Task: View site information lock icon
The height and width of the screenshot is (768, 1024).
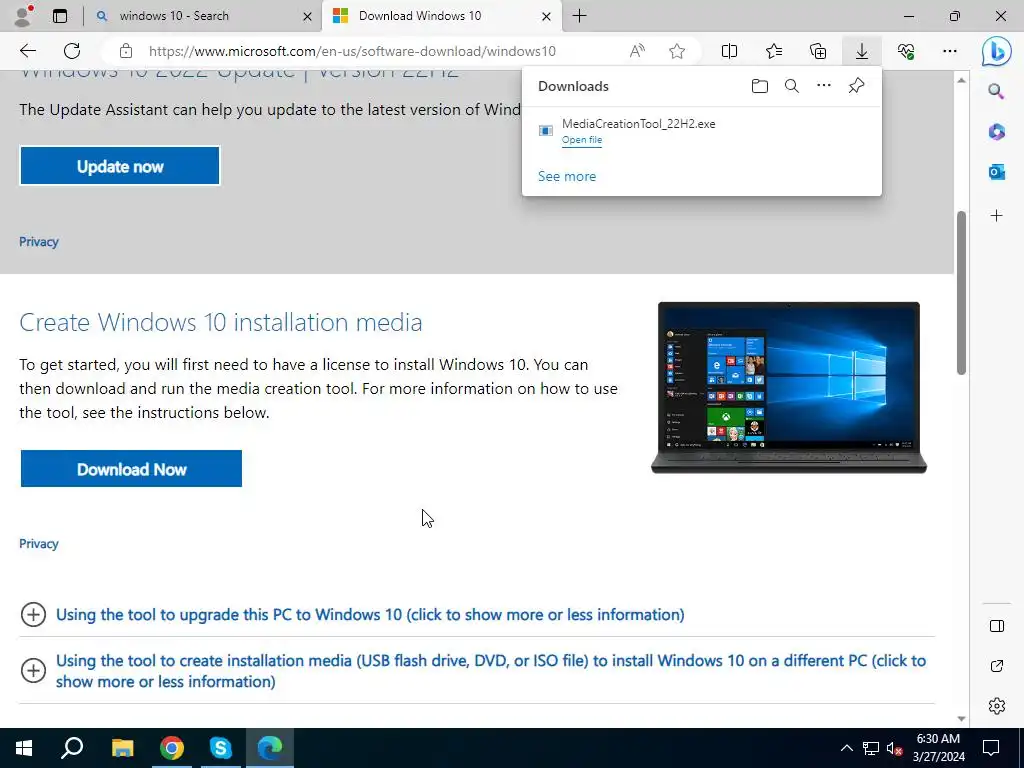Action: [x=126, y=51]
